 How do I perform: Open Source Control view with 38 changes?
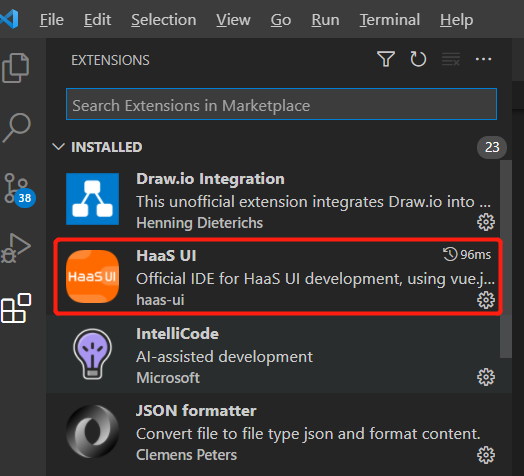[19, 190]
